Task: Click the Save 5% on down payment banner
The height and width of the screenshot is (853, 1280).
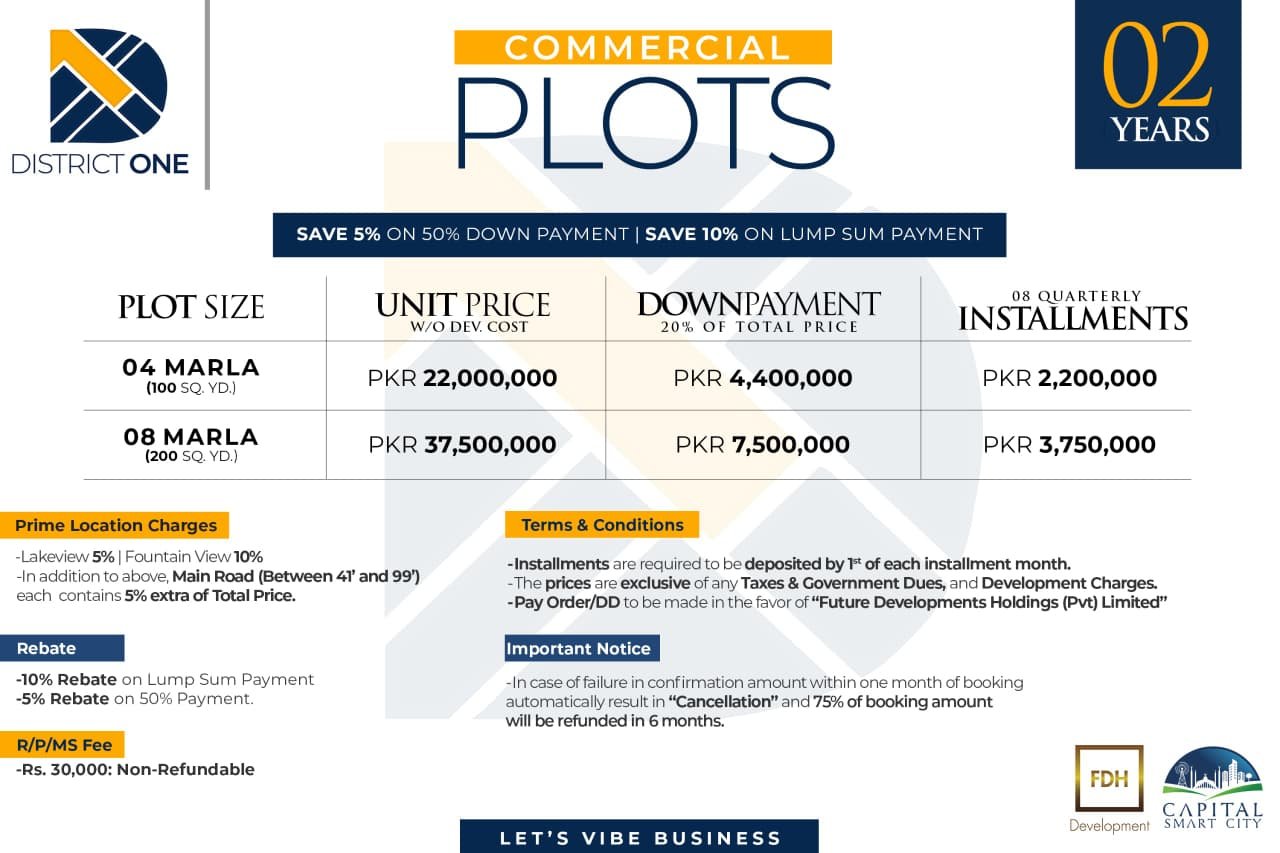Action: pos(639,234)
